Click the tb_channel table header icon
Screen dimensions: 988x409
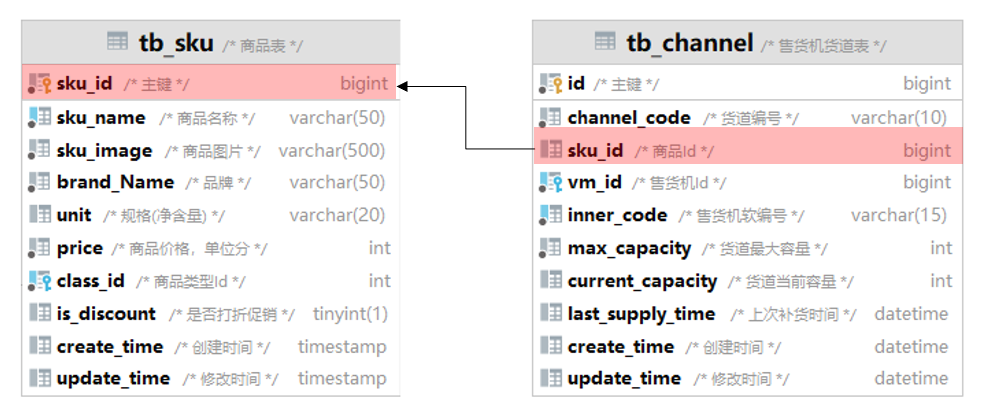click(x=605, y=41)
